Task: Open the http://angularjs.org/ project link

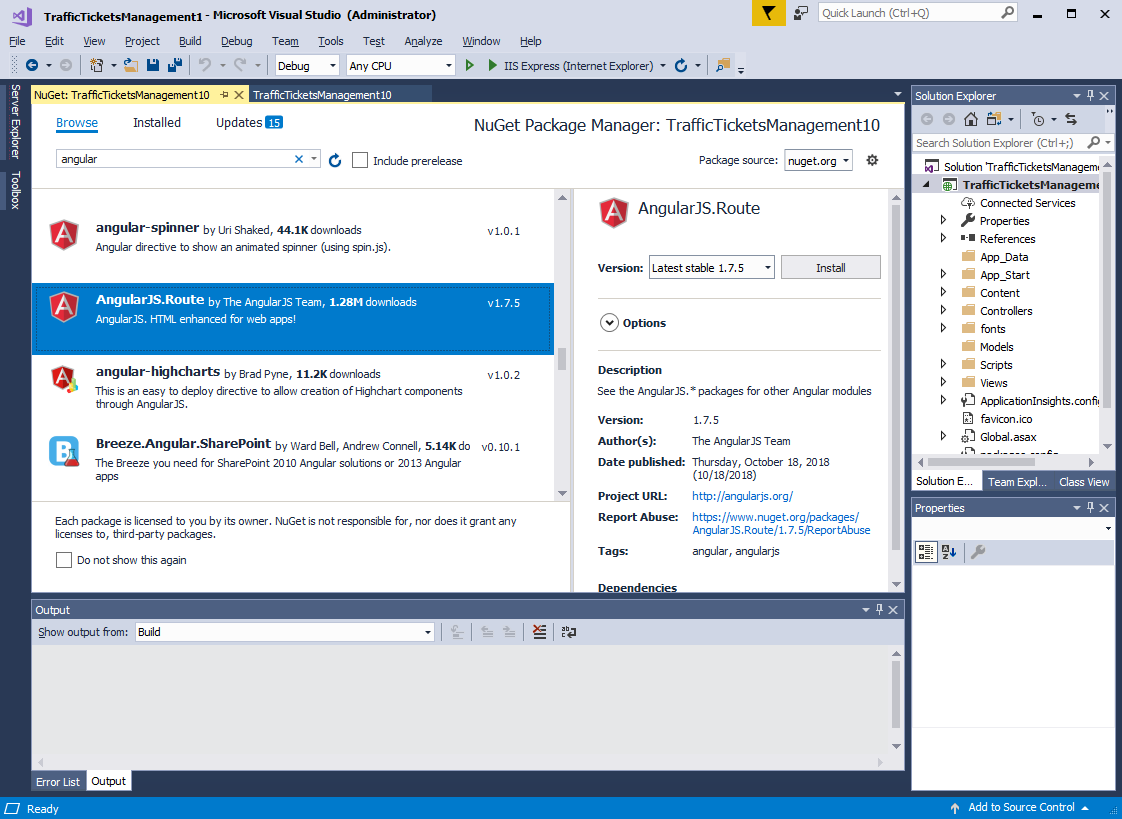Action: [x=742, y=496]
